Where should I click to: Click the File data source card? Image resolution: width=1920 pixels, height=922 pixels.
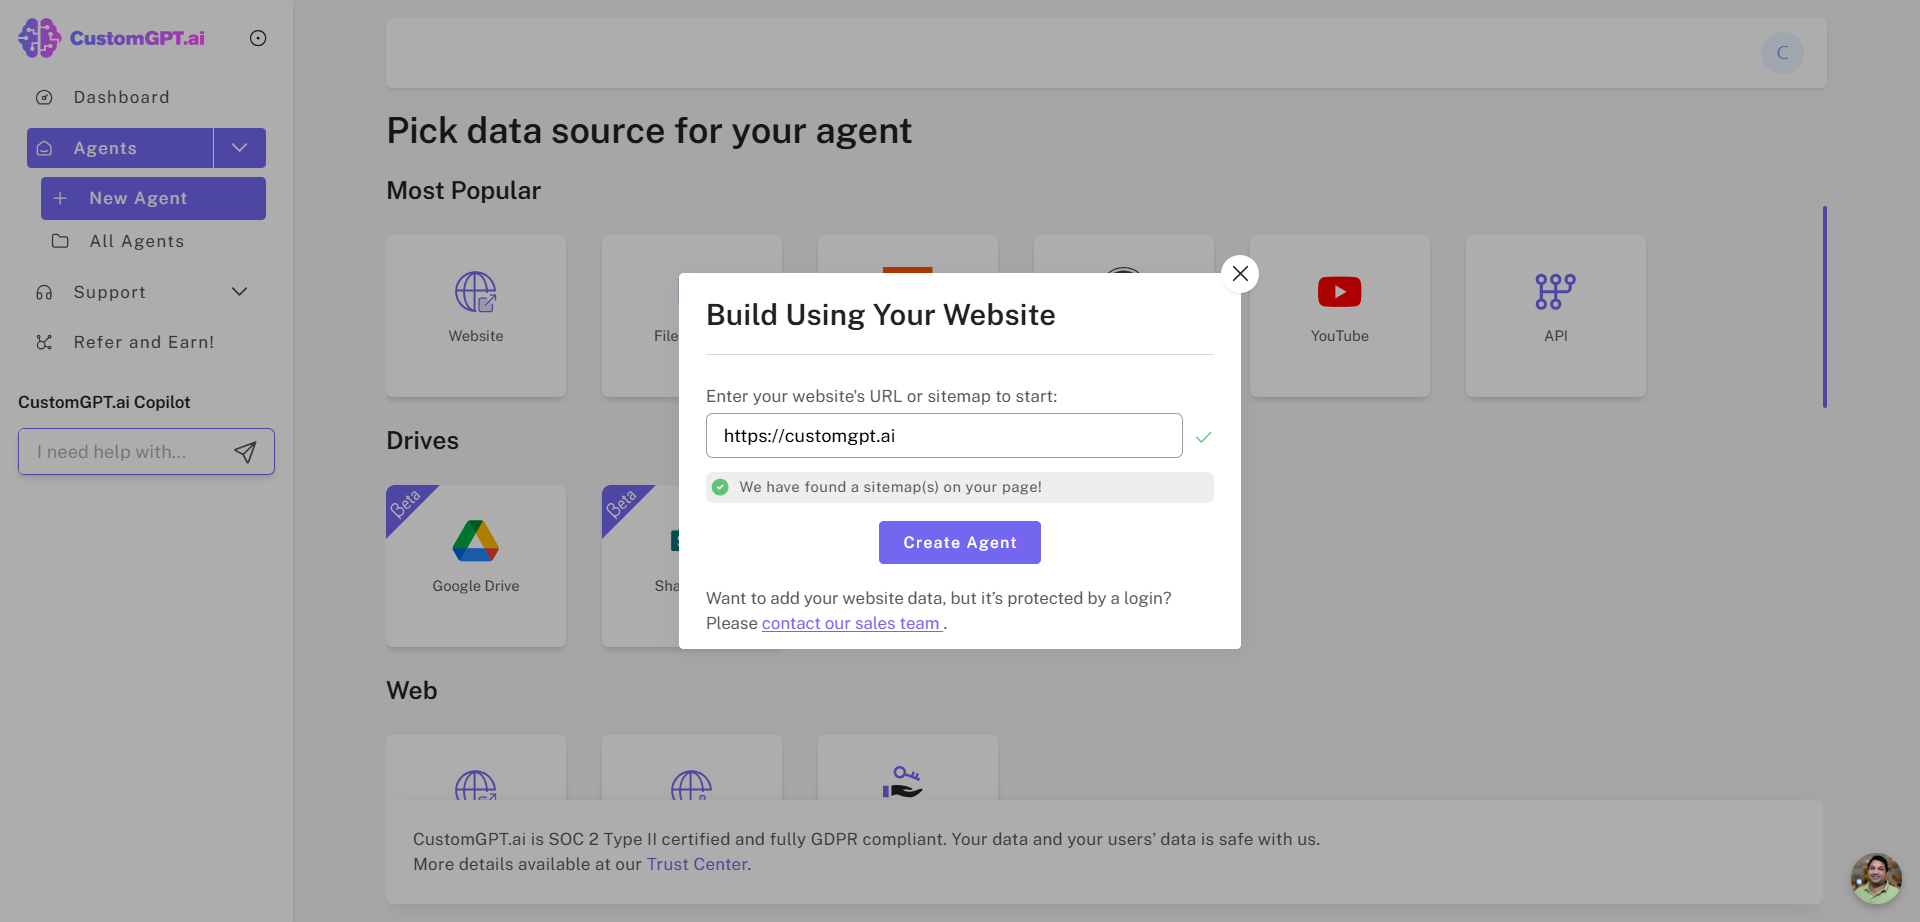[640, 316]
